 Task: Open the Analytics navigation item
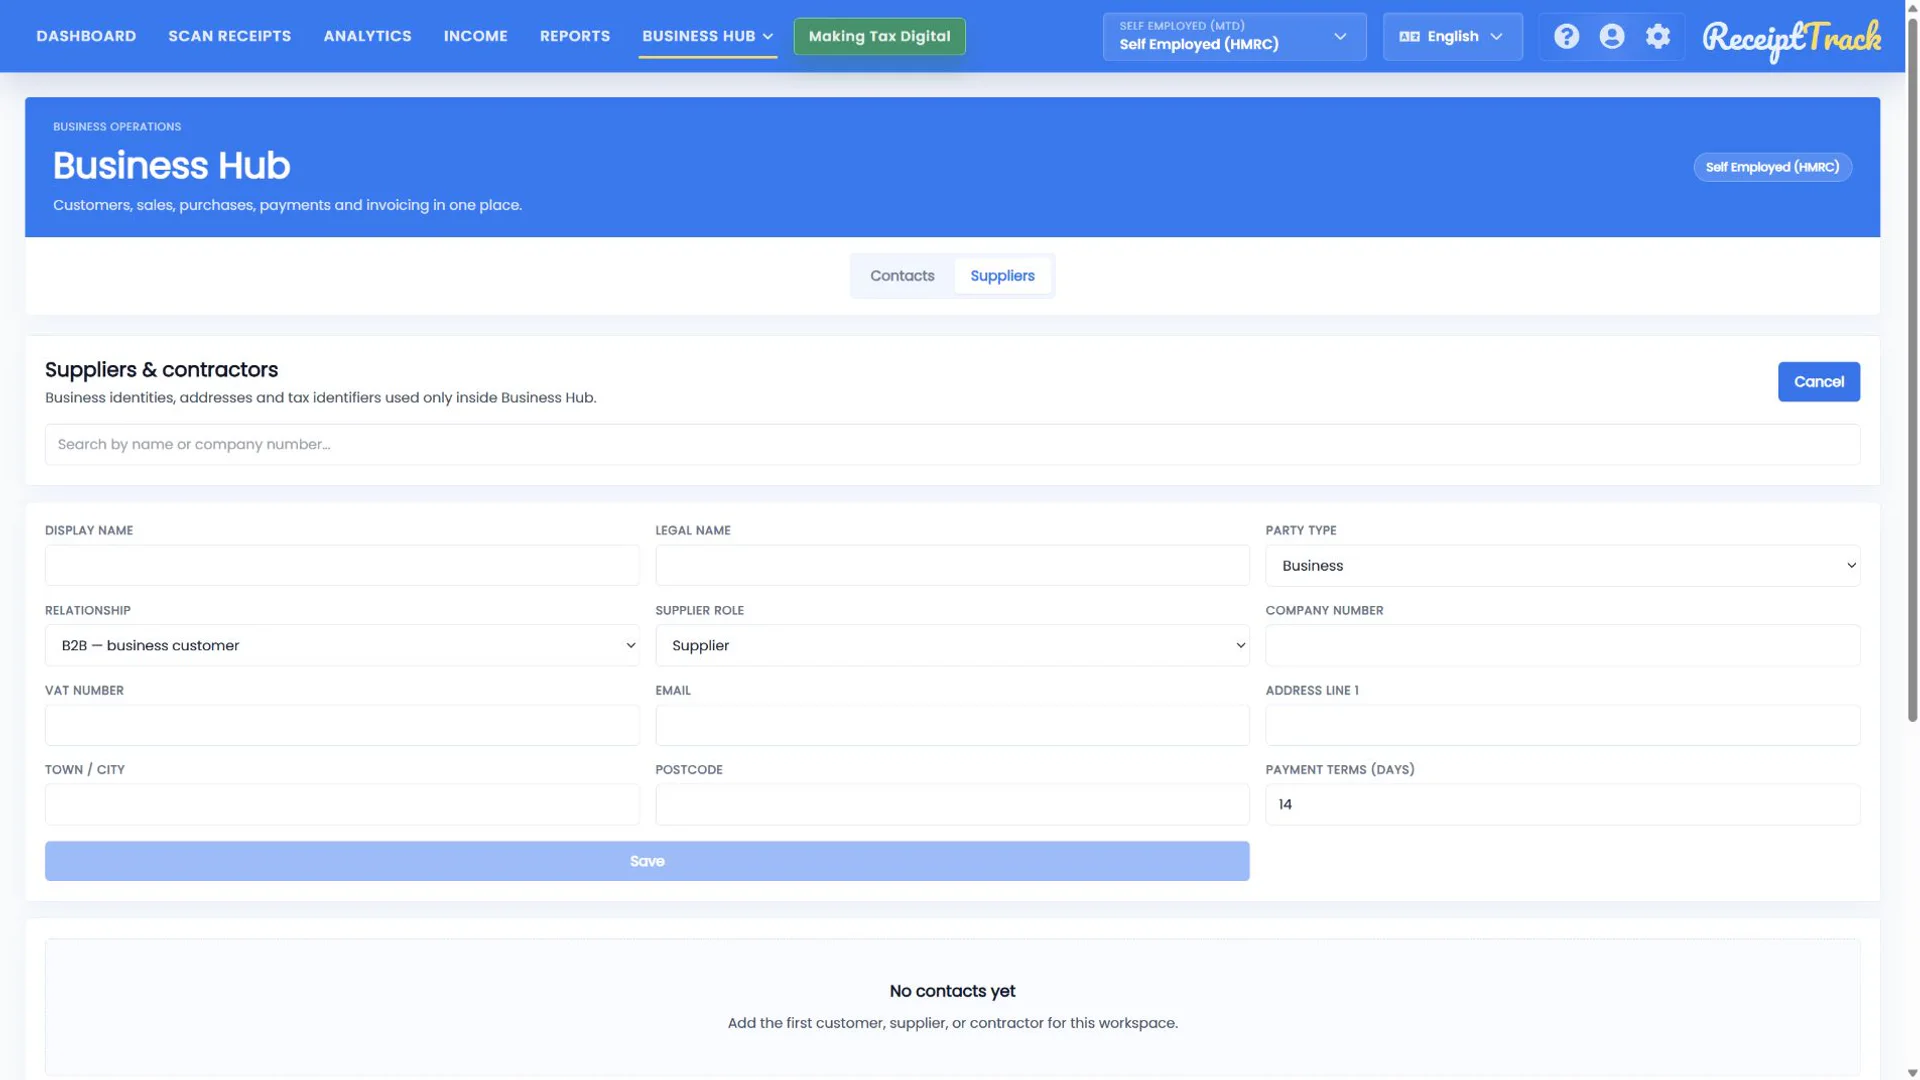click(367, 36)
